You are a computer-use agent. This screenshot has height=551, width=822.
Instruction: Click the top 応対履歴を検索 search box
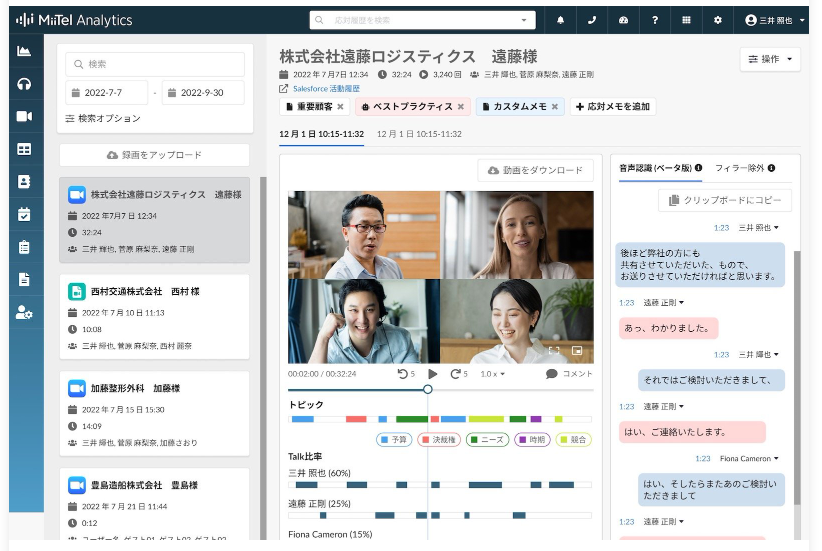tap(423, 20)
